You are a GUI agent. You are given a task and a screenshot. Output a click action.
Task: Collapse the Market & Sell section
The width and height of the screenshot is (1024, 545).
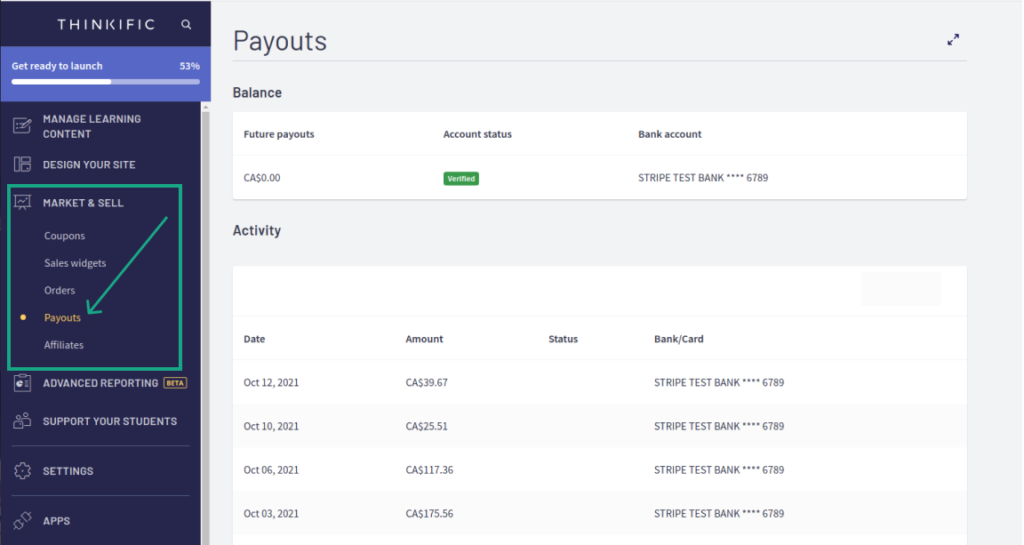[x=83, y=203]
